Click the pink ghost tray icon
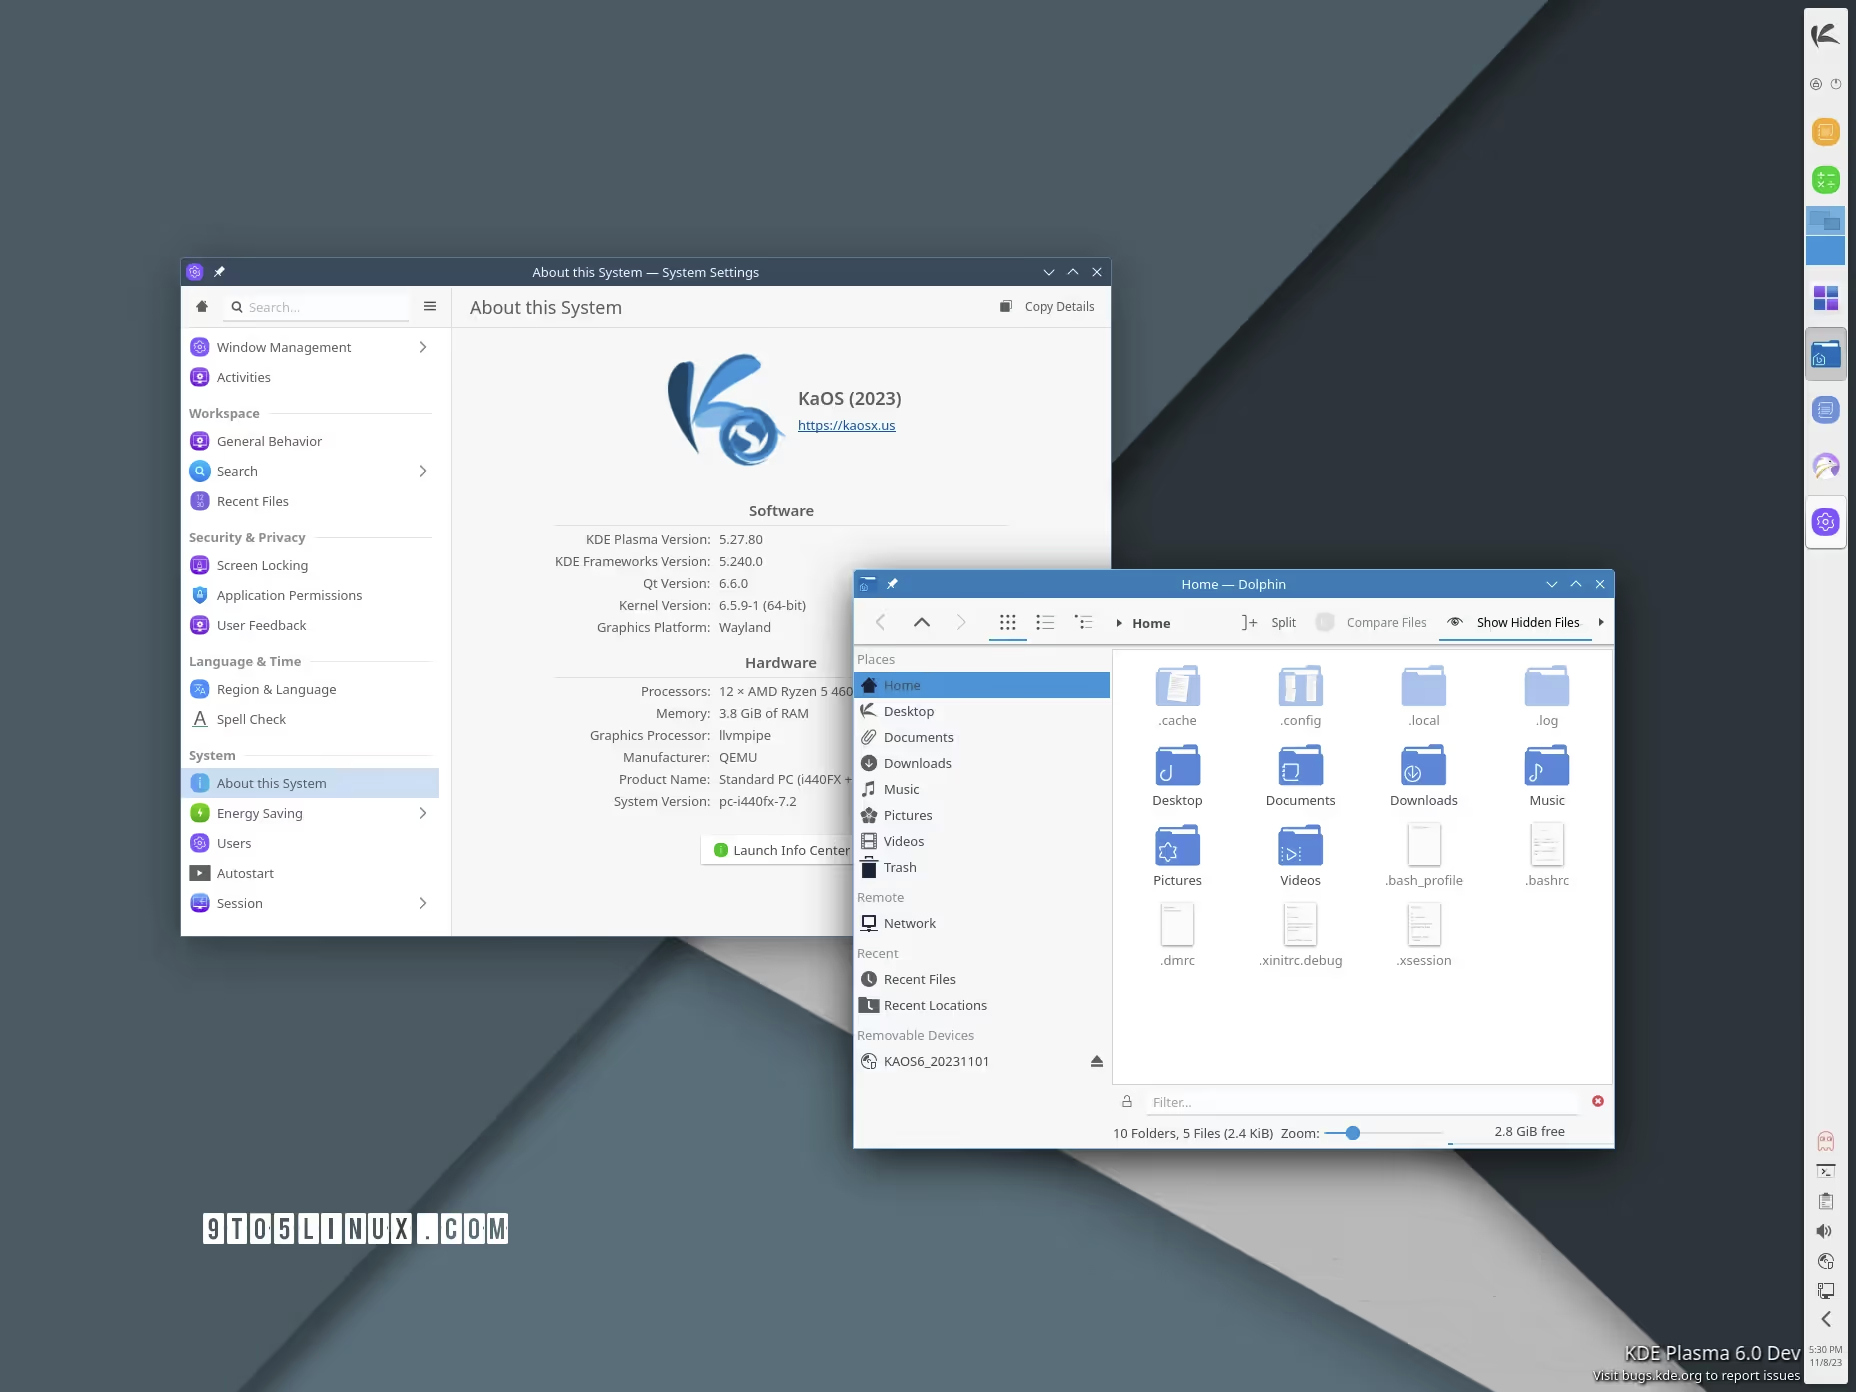Image resolution: width=1856 pixels, height=1392 pixels. pyautogui.click(x=1825, y=1141)
